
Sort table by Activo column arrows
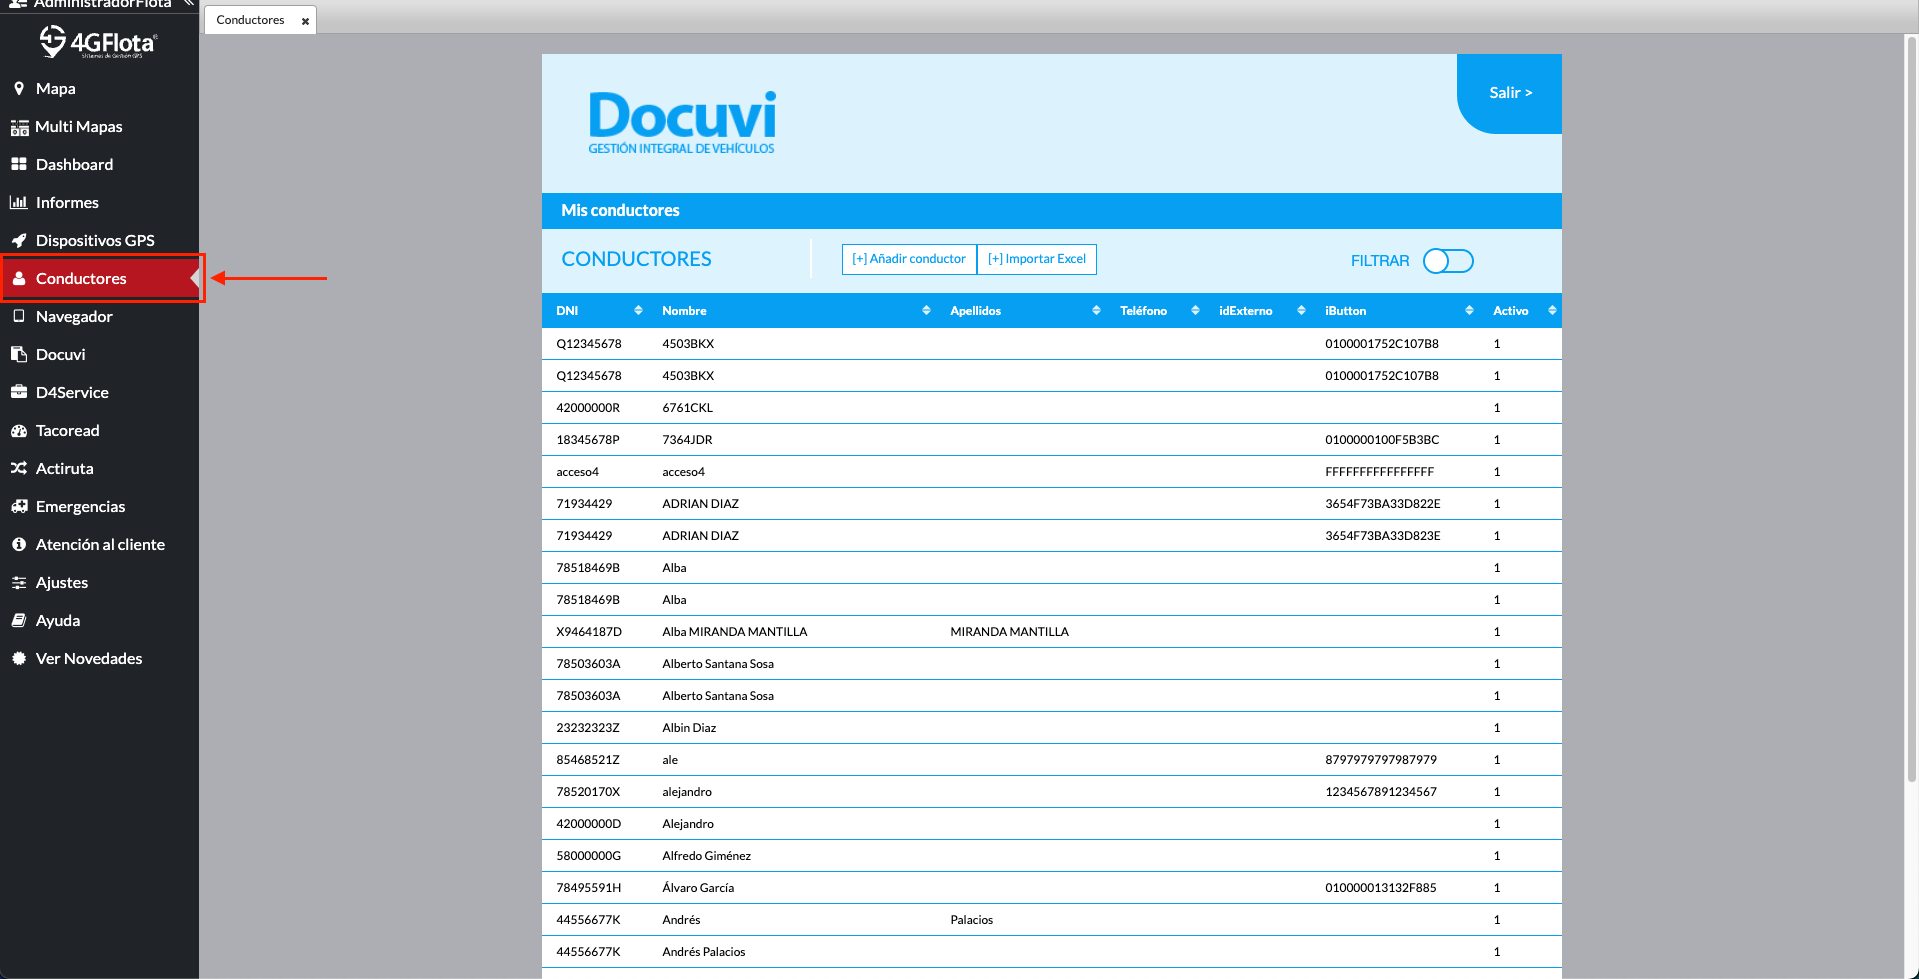(x=1552, y=311)
